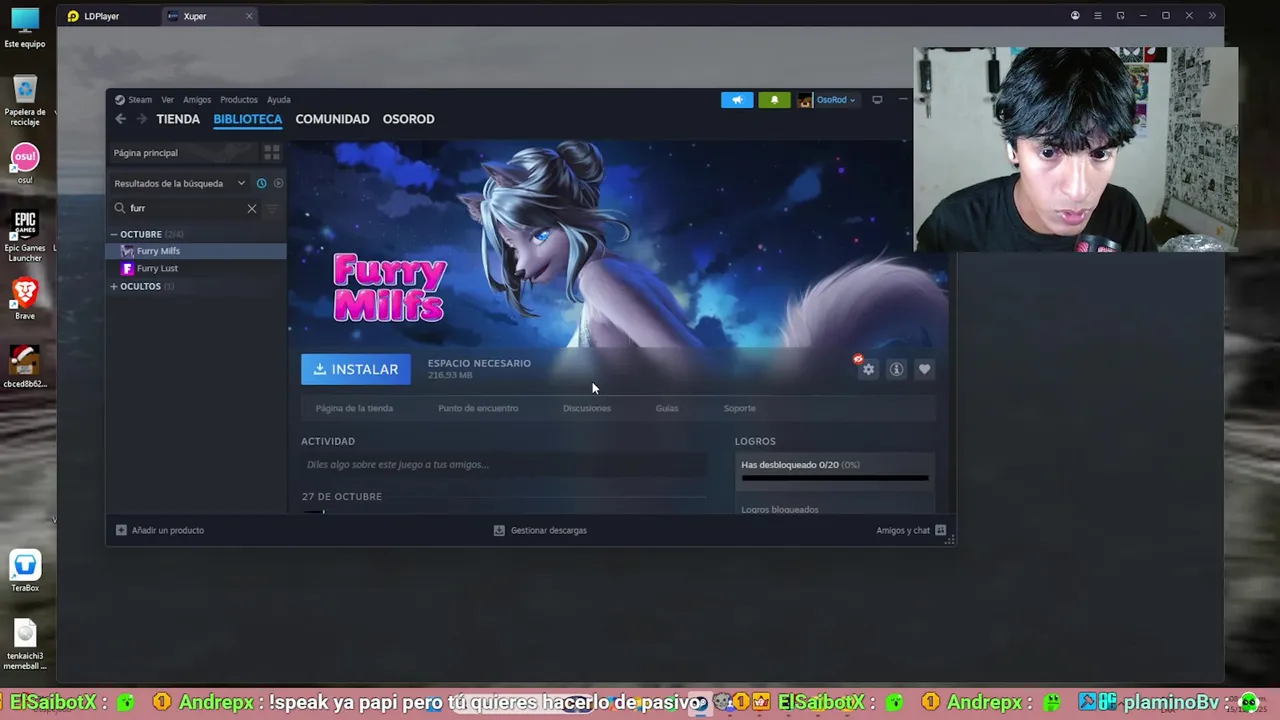1280x720 pixels.
Task: Click the Gestionar descargas download icon
Action: tap(499, 530)
